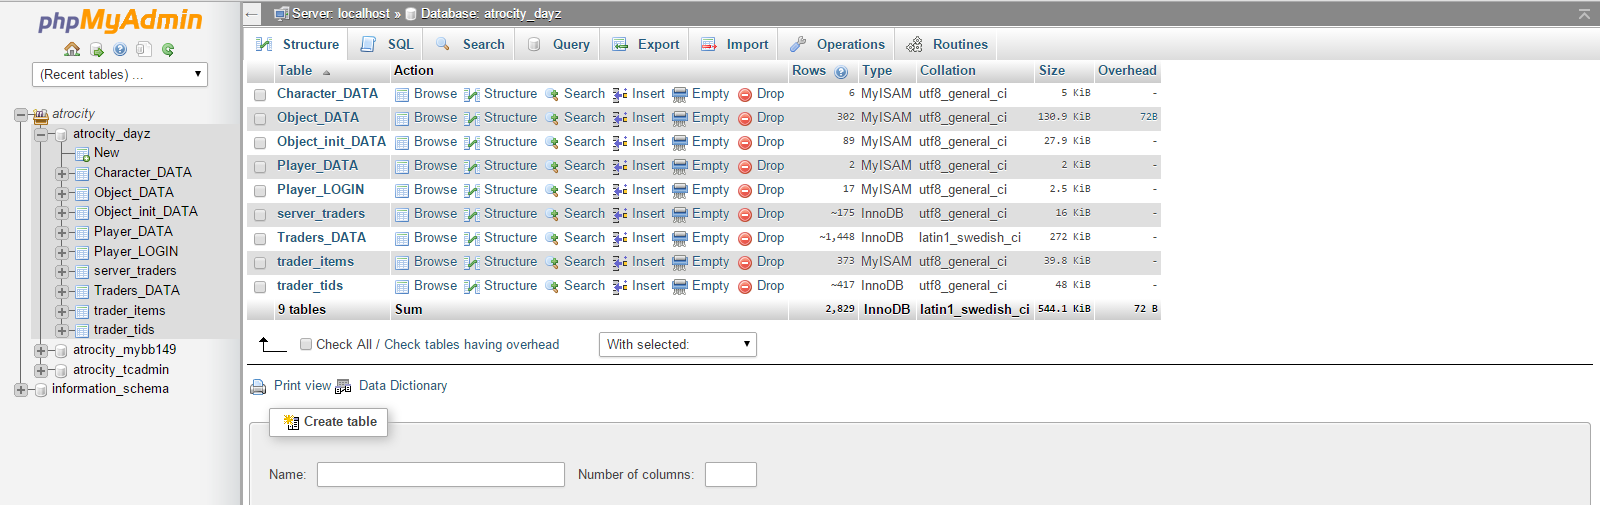Enable the Check All checkbox
The width and height of the screenshot is (1600, 505).
click(306, 344)
